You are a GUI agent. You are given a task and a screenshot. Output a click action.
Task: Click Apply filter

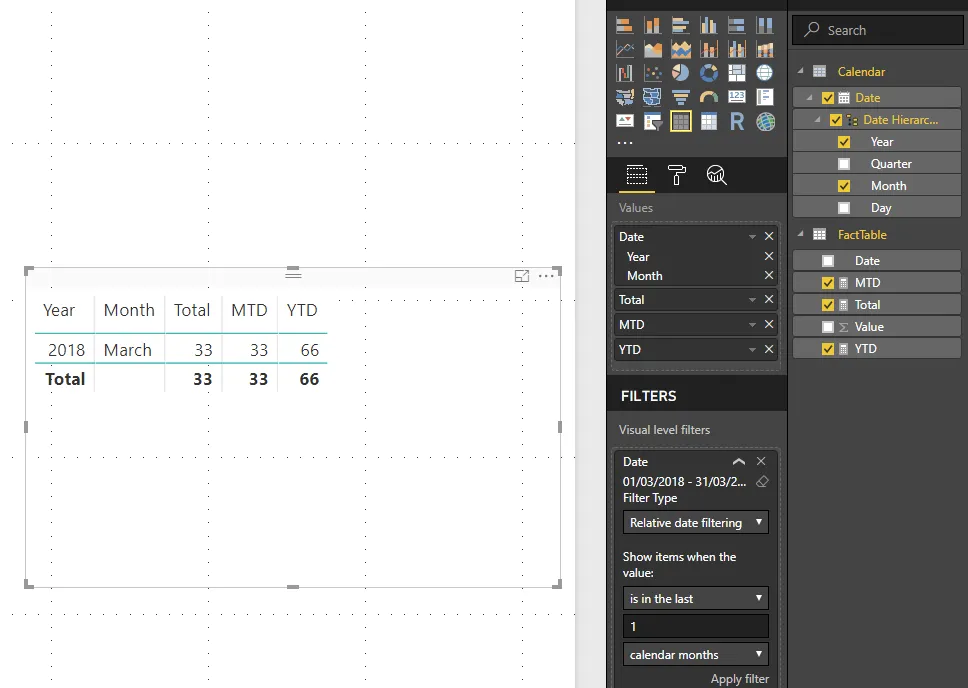tap(740, 679)
